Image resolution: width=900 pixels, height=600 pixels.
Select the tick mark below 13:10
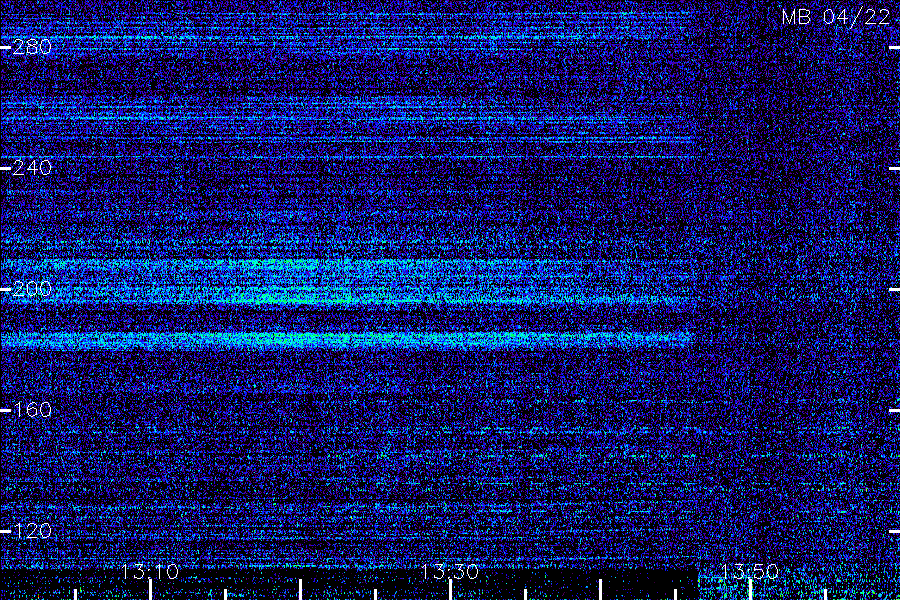pos(150,590)
